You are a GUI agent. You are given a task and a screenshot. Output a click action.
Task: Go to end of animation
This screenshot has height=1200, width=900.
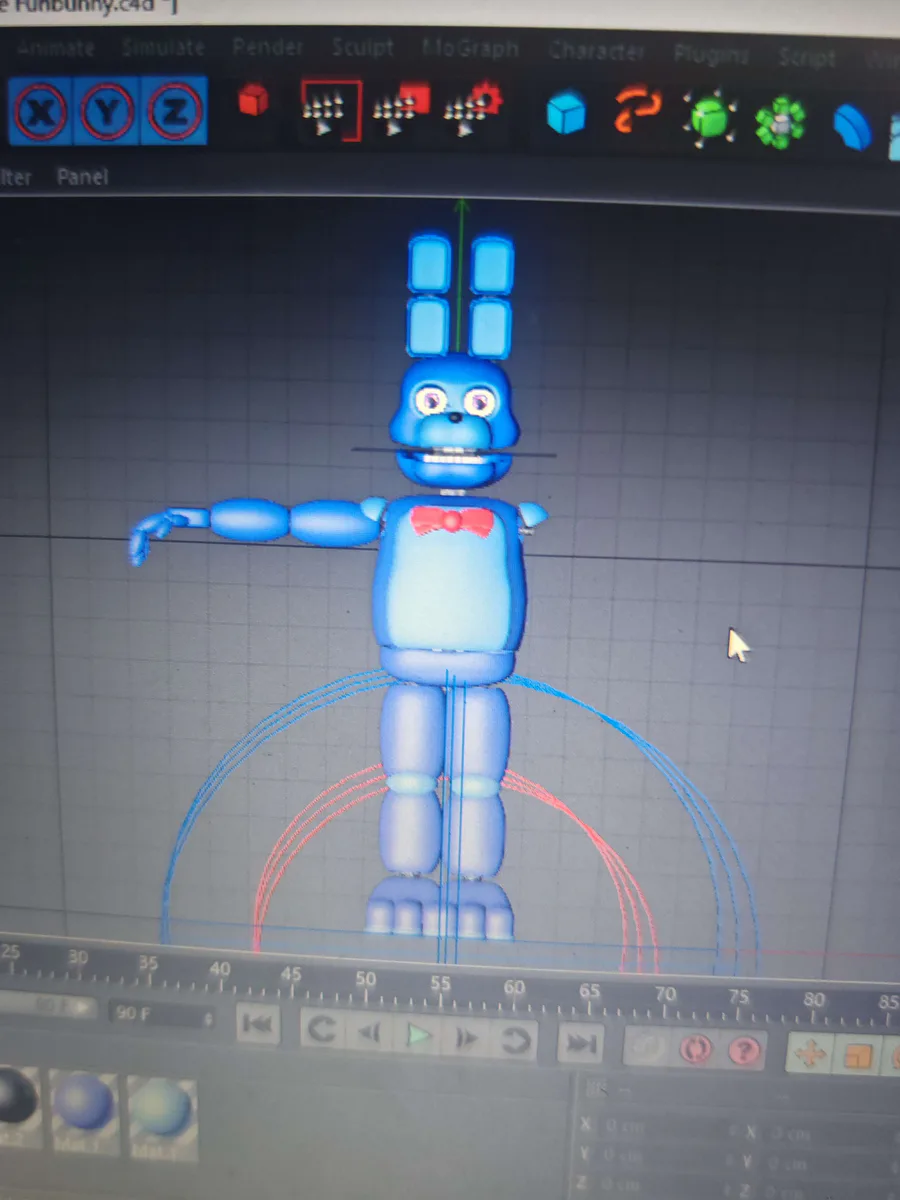point(580,1043)
